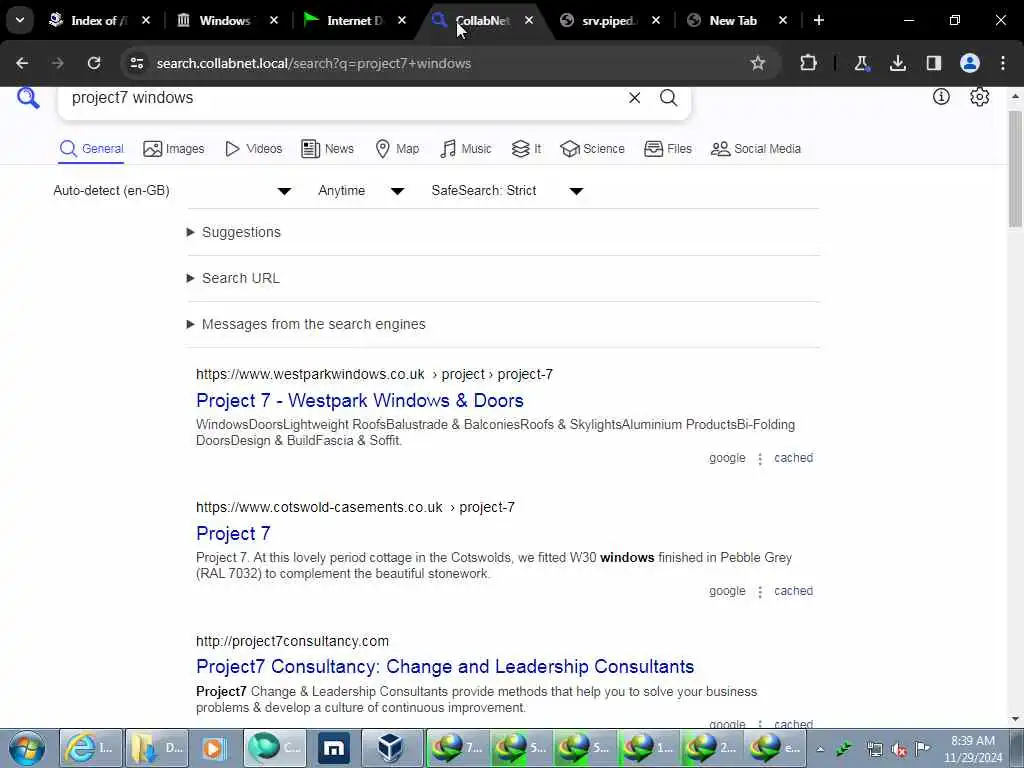Open Internet Explorer in taskbar
The width and height of the screenshot is (1024, 768).
coord(91,748)
